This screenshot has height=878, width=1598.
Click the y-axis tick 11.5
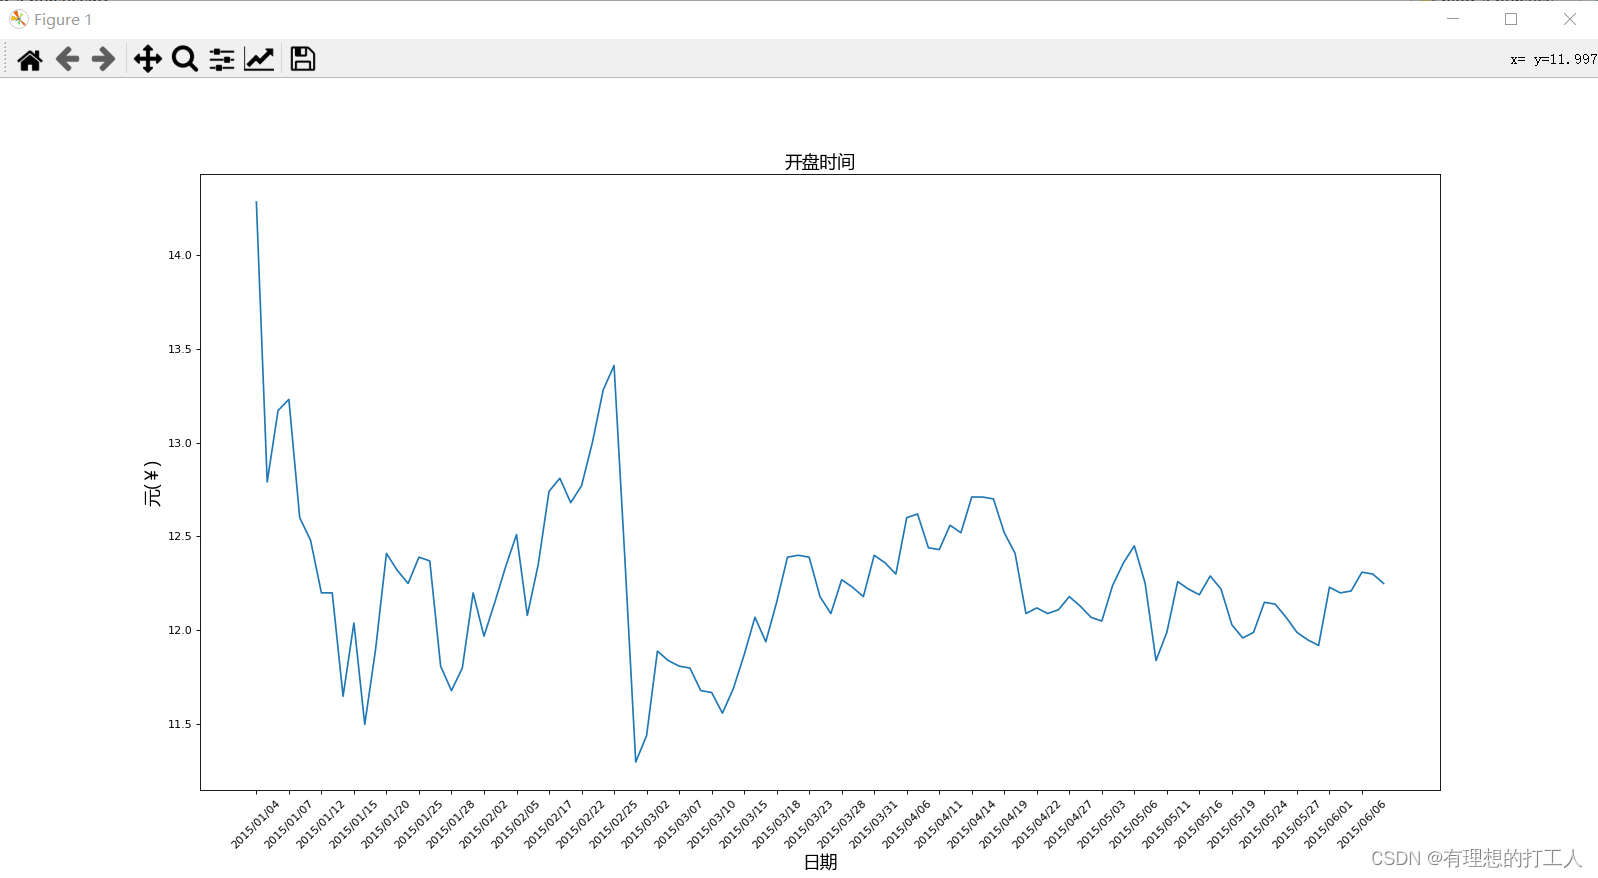tap(179, 724)
